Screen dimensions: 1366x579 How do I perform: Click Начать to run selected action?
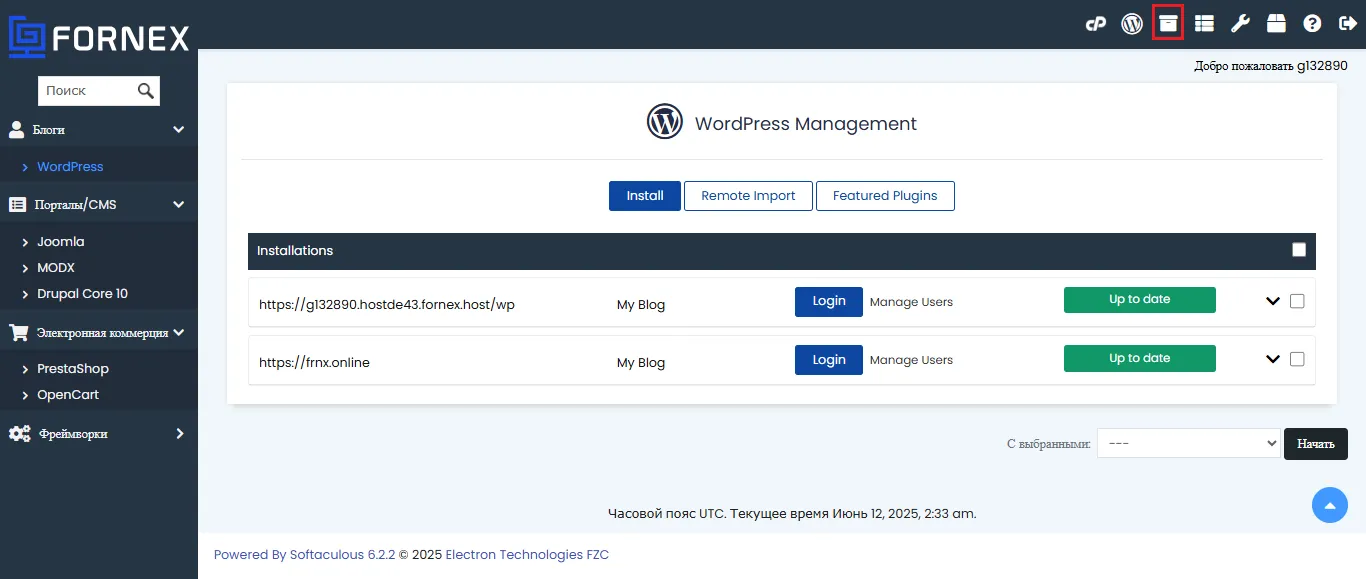tap(1316, 444)
